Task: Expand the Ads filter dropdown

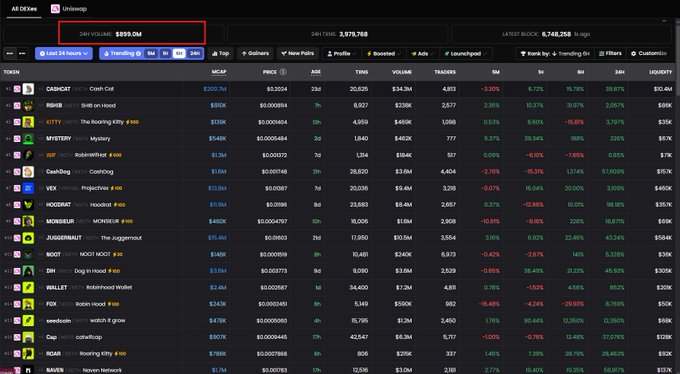Action: click(x=422, y=54)
